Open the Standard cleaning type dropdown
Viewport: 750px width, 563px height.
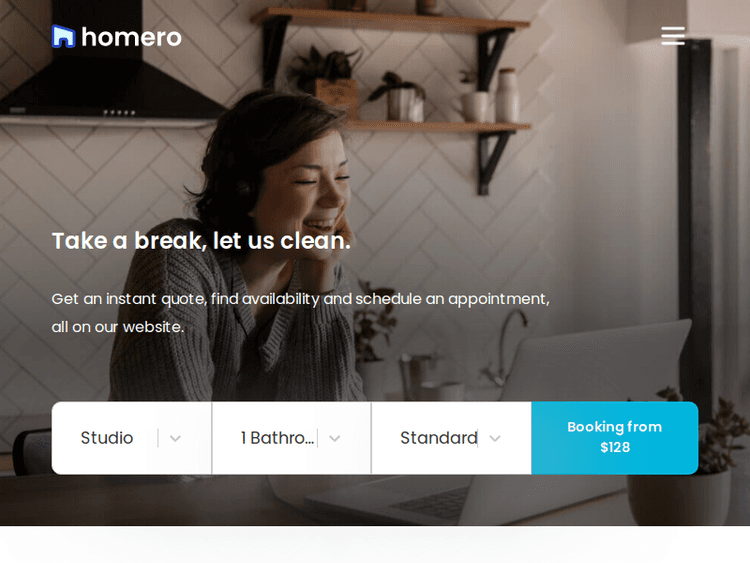point(451,438)
